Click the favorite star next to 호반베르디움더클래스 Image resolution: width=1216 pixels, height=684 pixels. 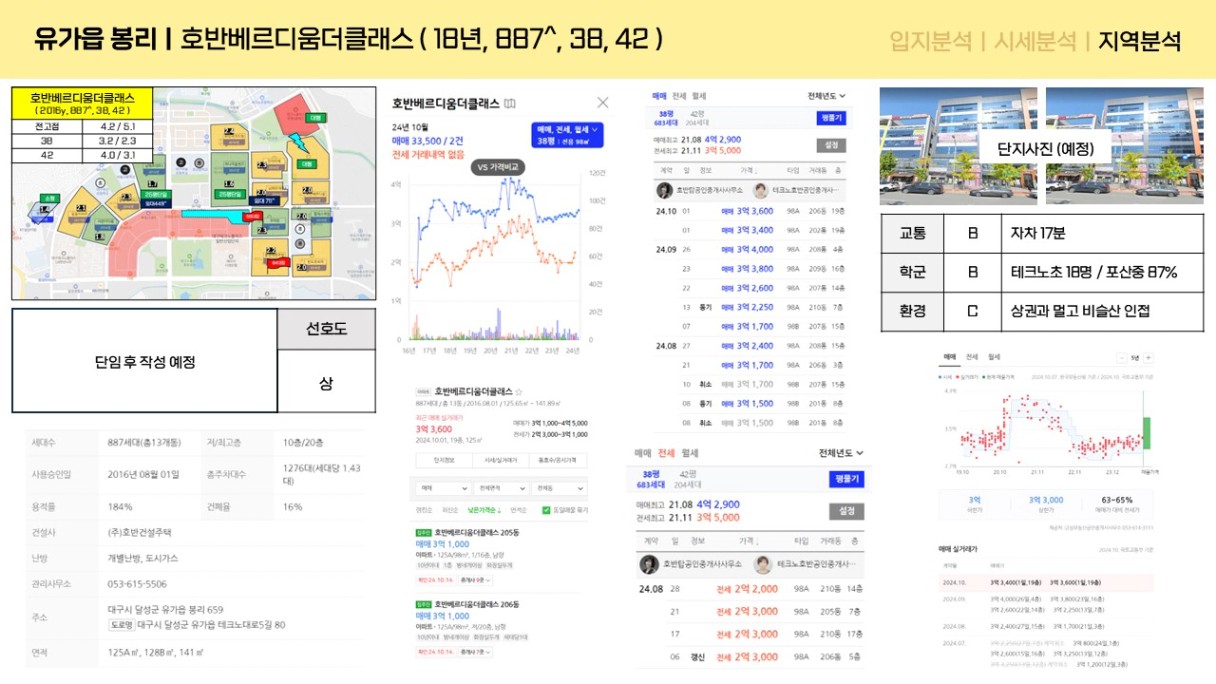point(518,391)
